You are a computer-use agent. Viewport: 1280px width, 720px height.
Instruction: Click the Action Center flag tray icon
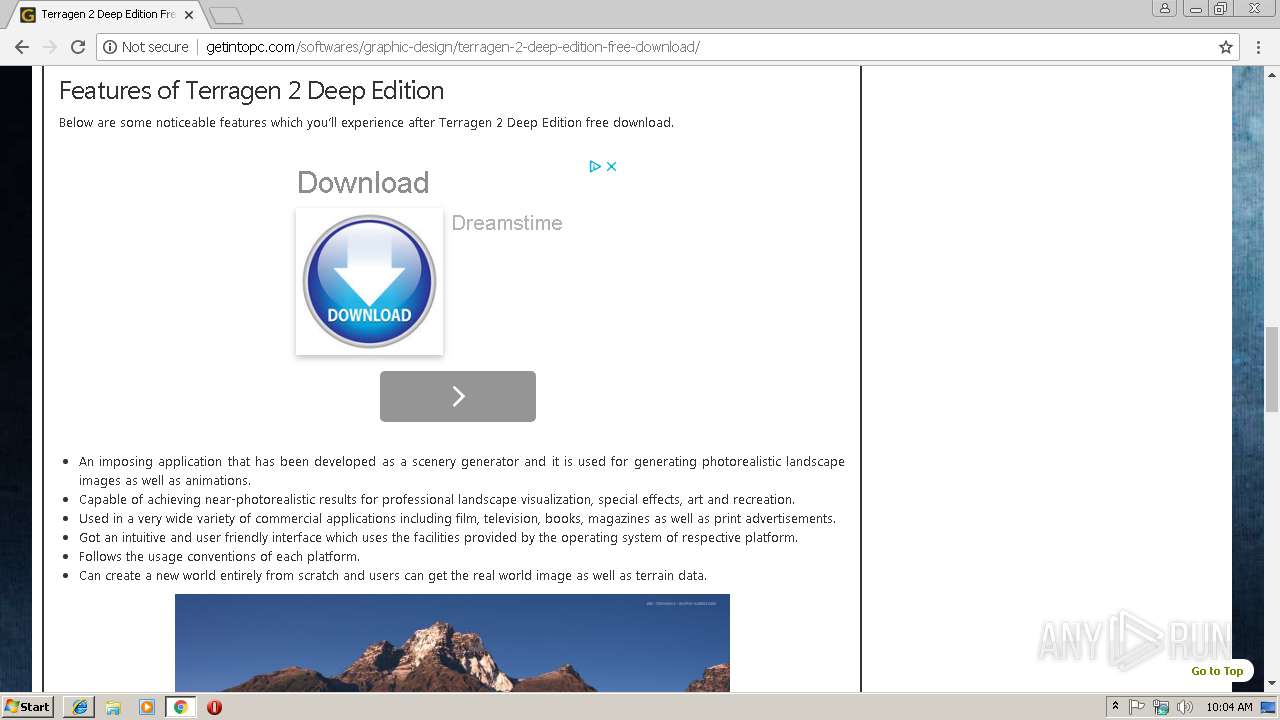1137,707
